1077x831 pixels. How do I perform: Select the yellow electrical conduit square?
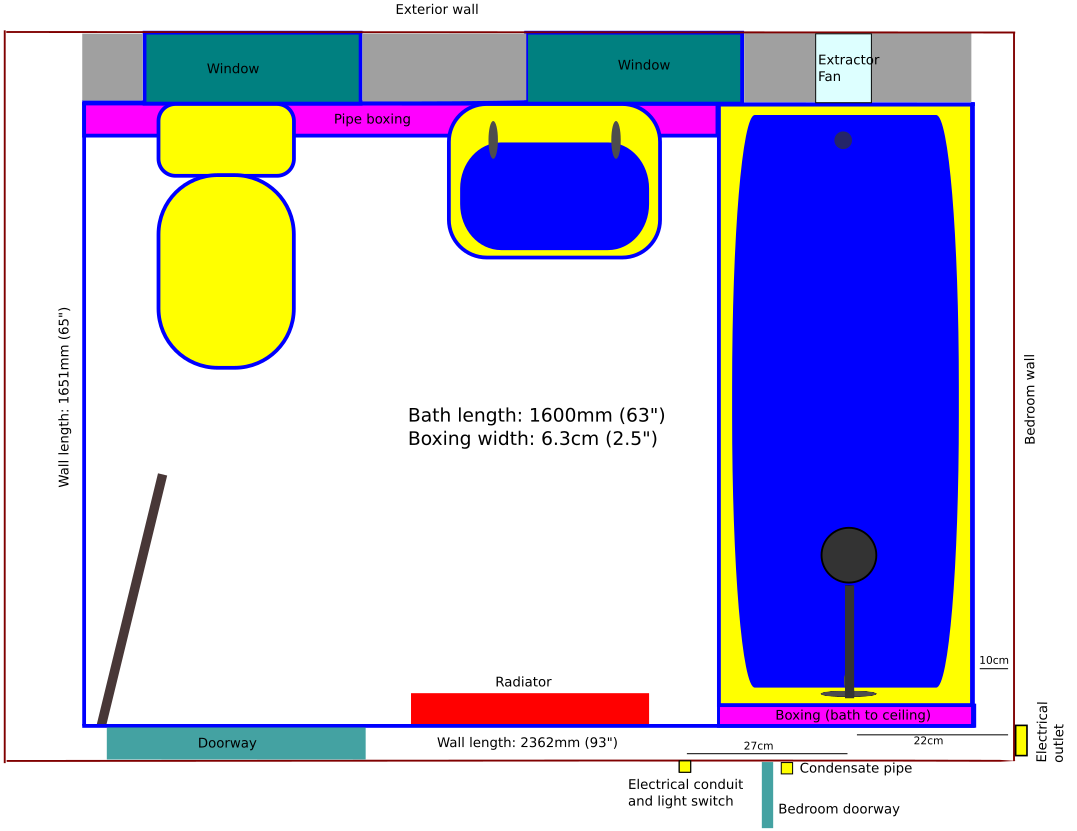(x=685, y=767)
